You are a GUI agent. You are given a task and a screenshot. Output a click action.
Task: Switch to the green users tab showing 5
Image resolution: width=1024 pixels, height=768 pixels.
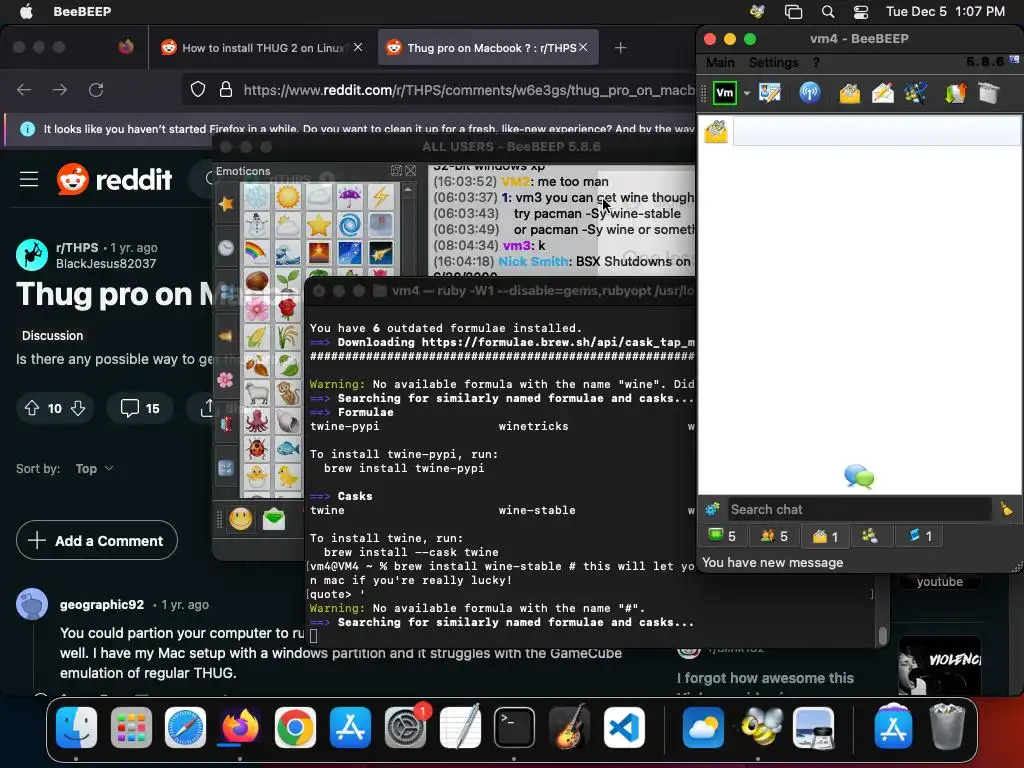[722, 536]
